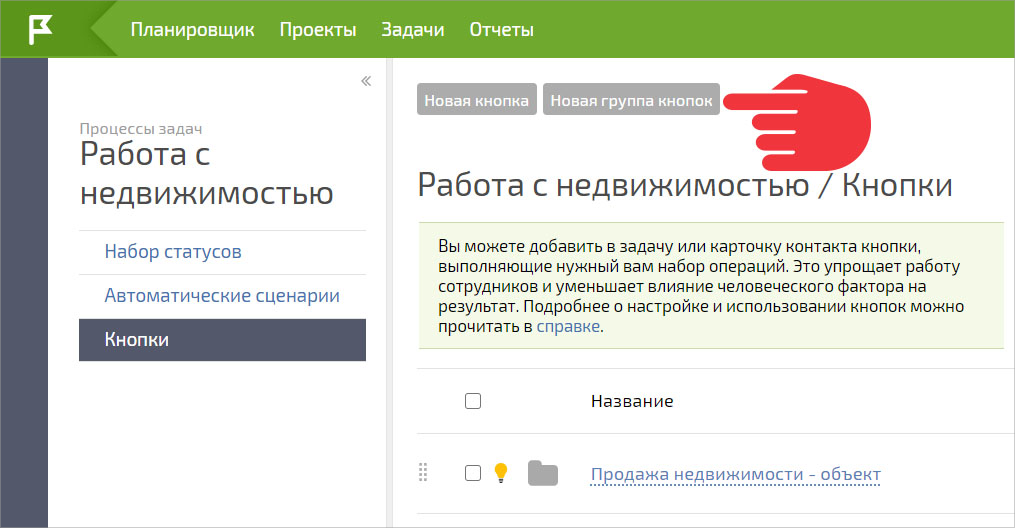
Task: Click the Процессы задач label
Action: (x=141, y=129)
